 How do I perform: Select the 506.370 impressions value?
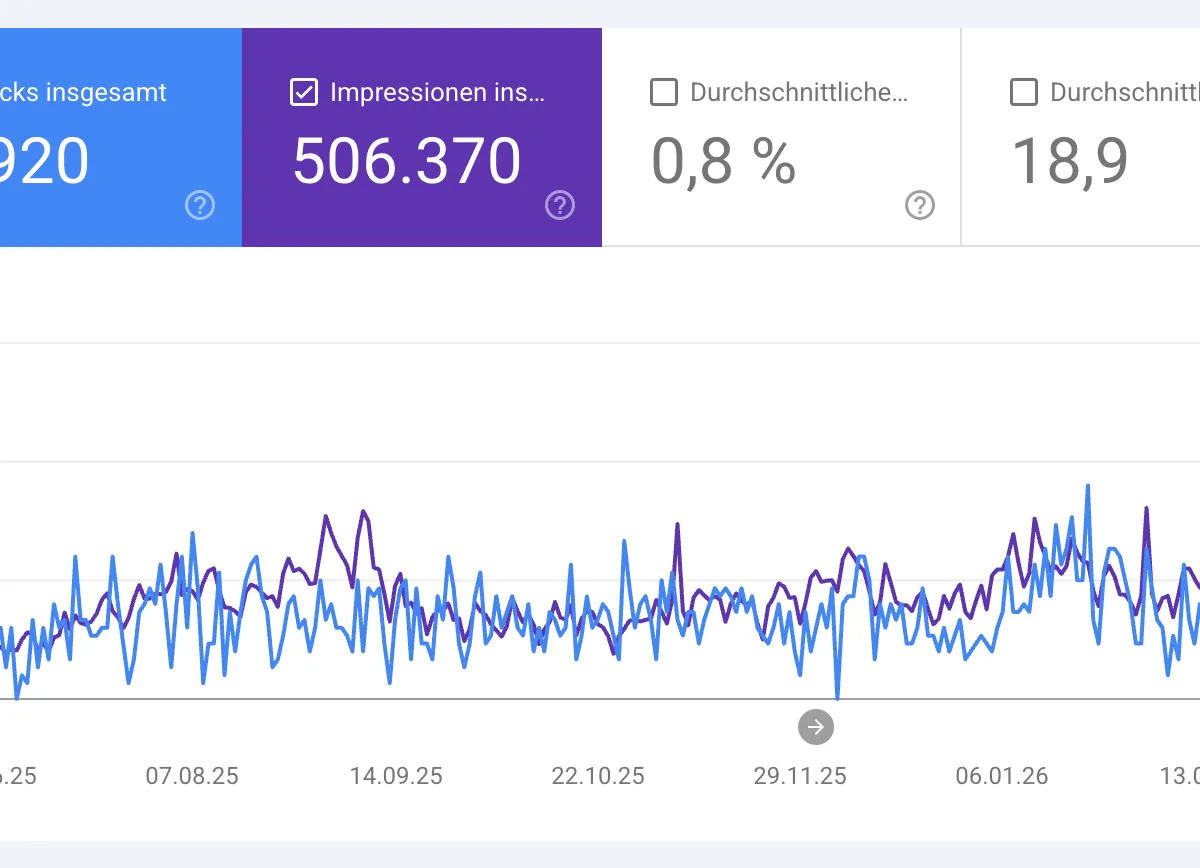pos(407,161)
